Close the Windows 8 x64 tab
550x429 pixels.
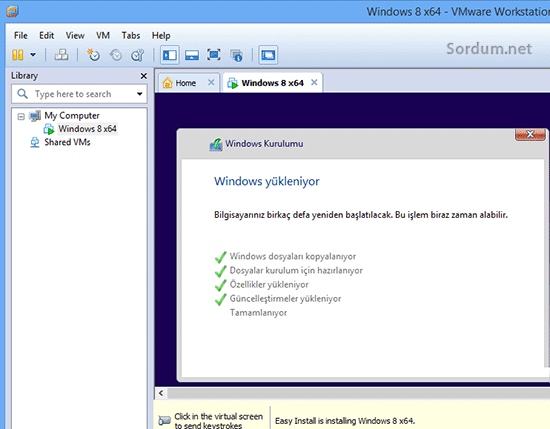314,82
